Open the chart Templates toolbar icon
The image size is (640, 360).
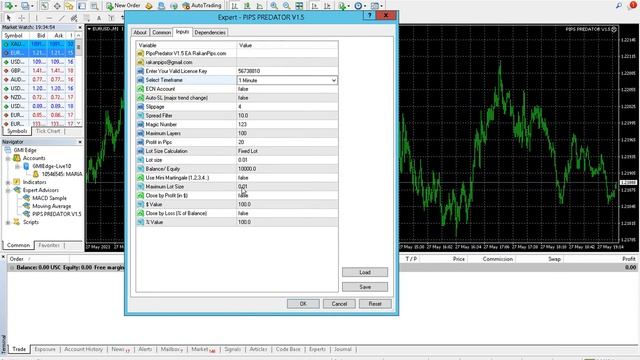pyautogui.click(x=374, y=6)
